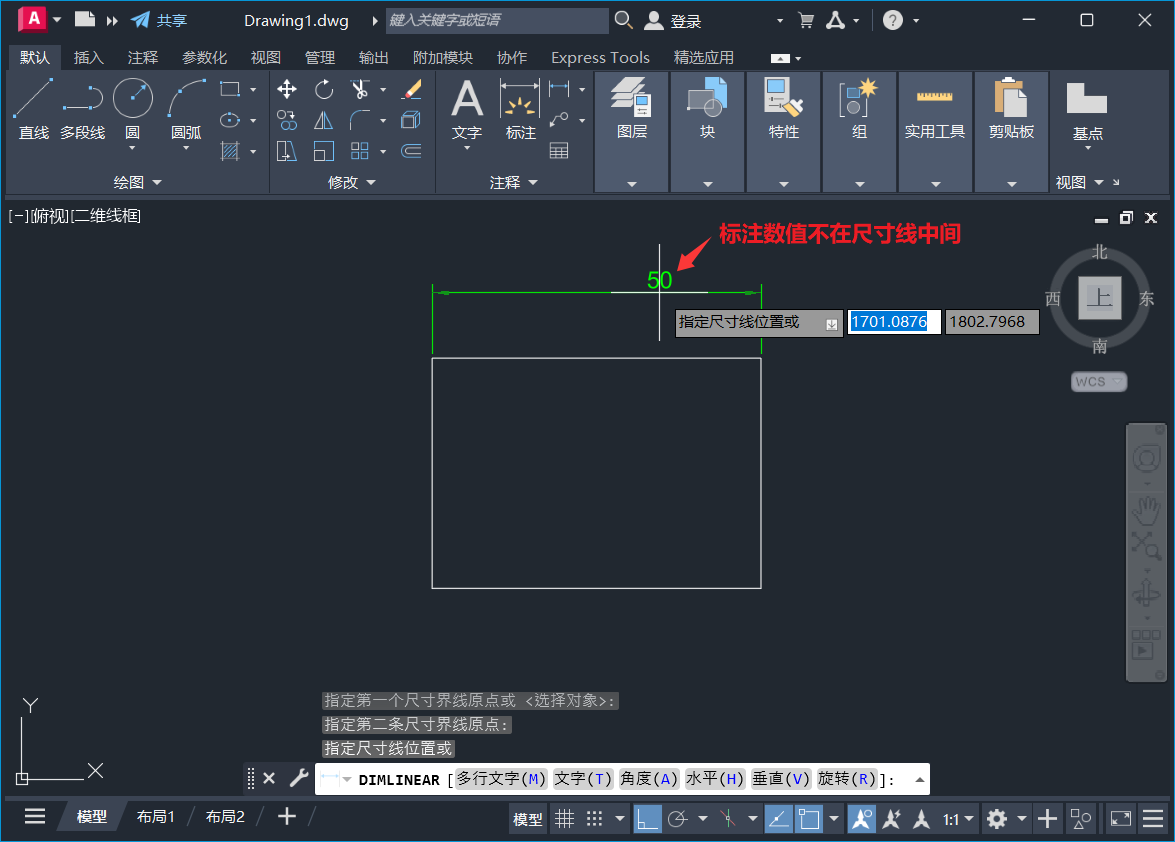Select the Move tool in Modify panel

[x=285, y=89]
